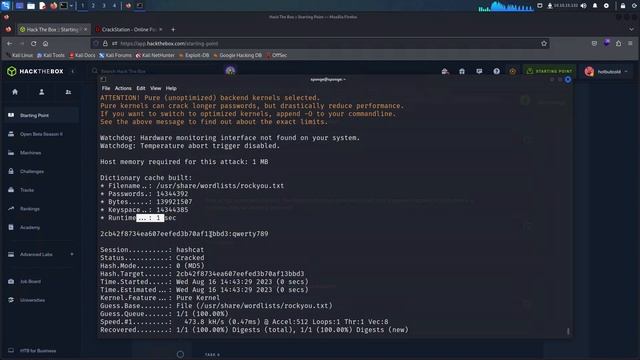
Task: Open Challenges in sidebar
Action: tap(41, 171)
